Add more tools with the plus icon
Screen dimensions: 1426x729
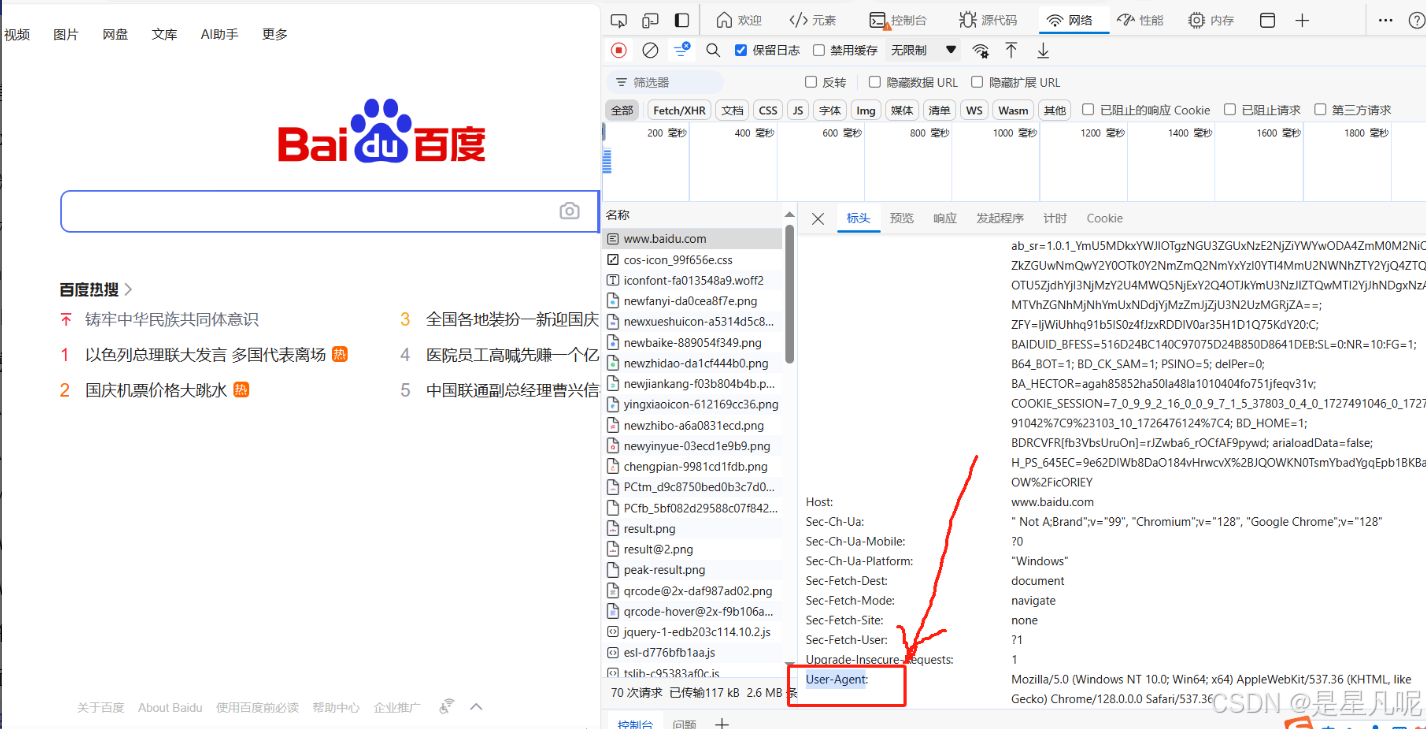coord(1302,20)
